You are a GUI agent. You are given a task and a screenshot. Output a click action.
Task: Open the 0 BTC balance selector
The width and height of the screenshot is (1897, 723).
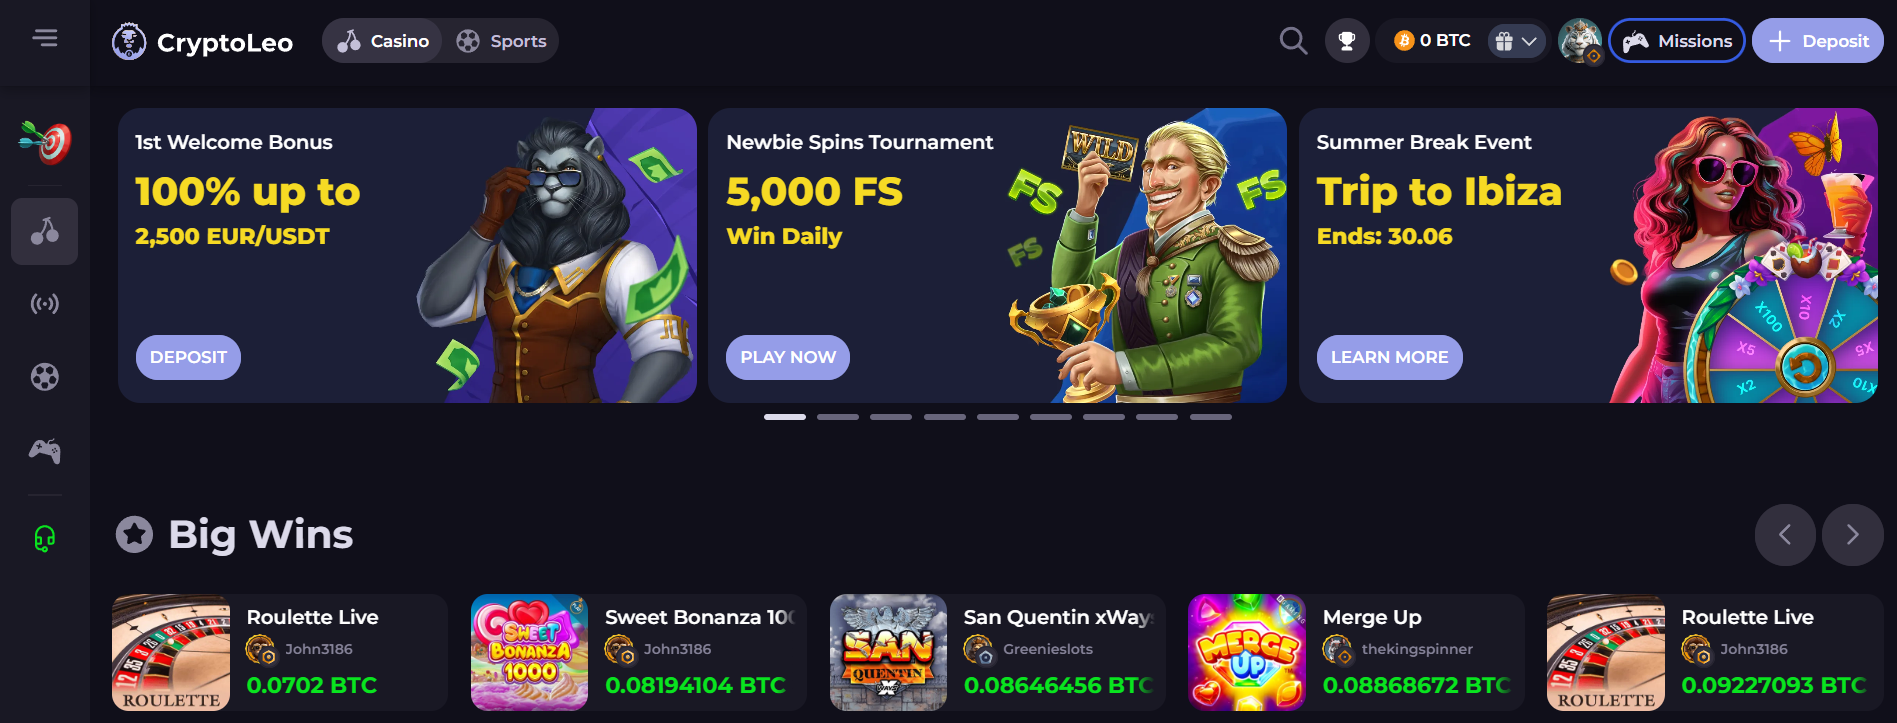[1433, 41]
